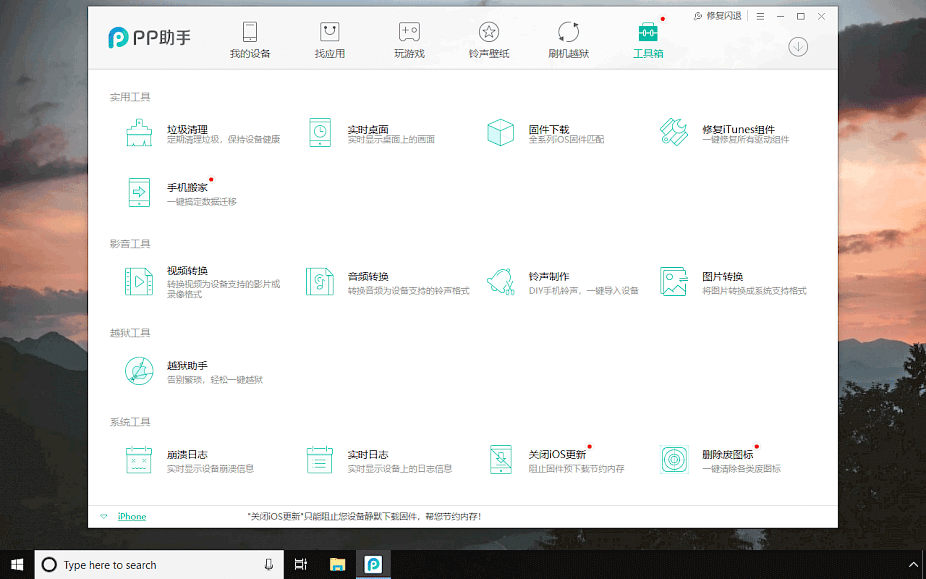Click the 修复闪退 repair crash button
This screenshot has height=579, width=926.
coord(718,17)
